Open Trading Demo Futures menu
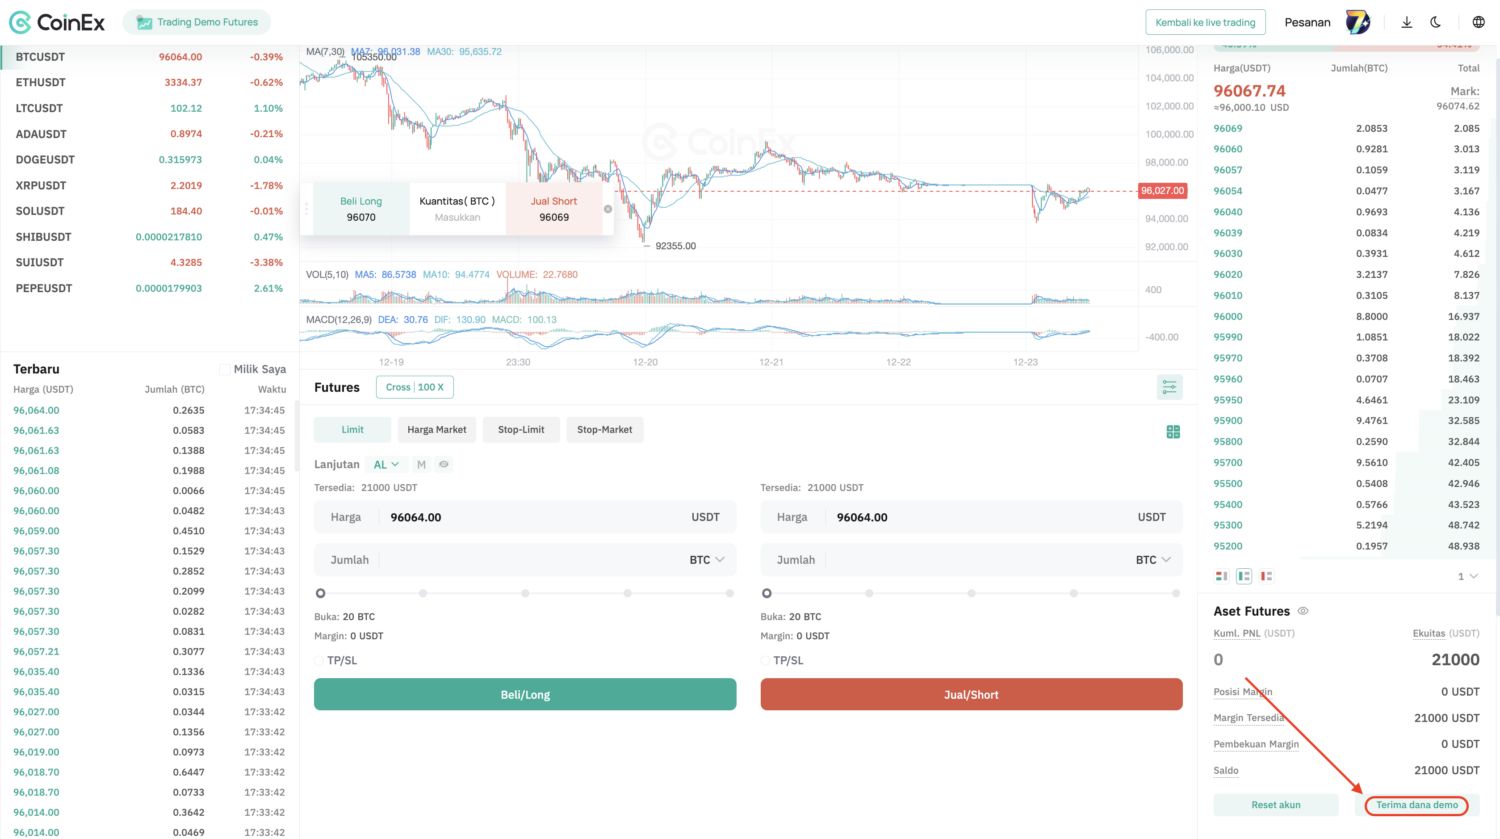 (197, 22)
